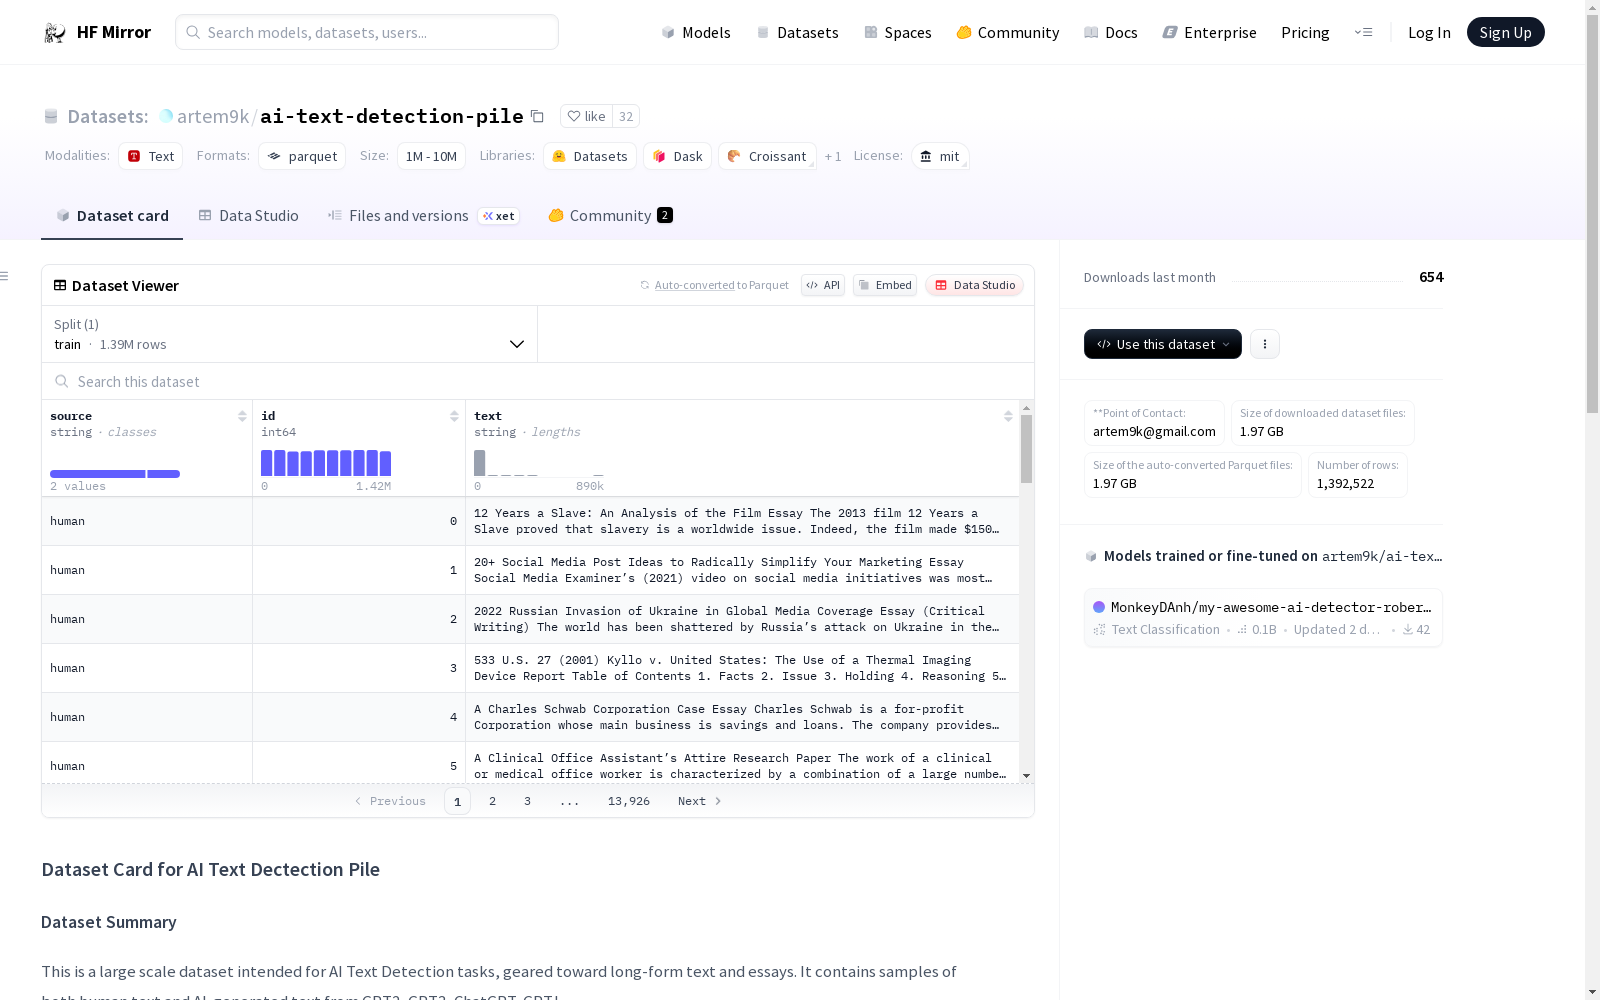The height and width of the screenshot is (1000, 1600).
Task: Click the text lengths histogram
Action: tap(539, 463)
